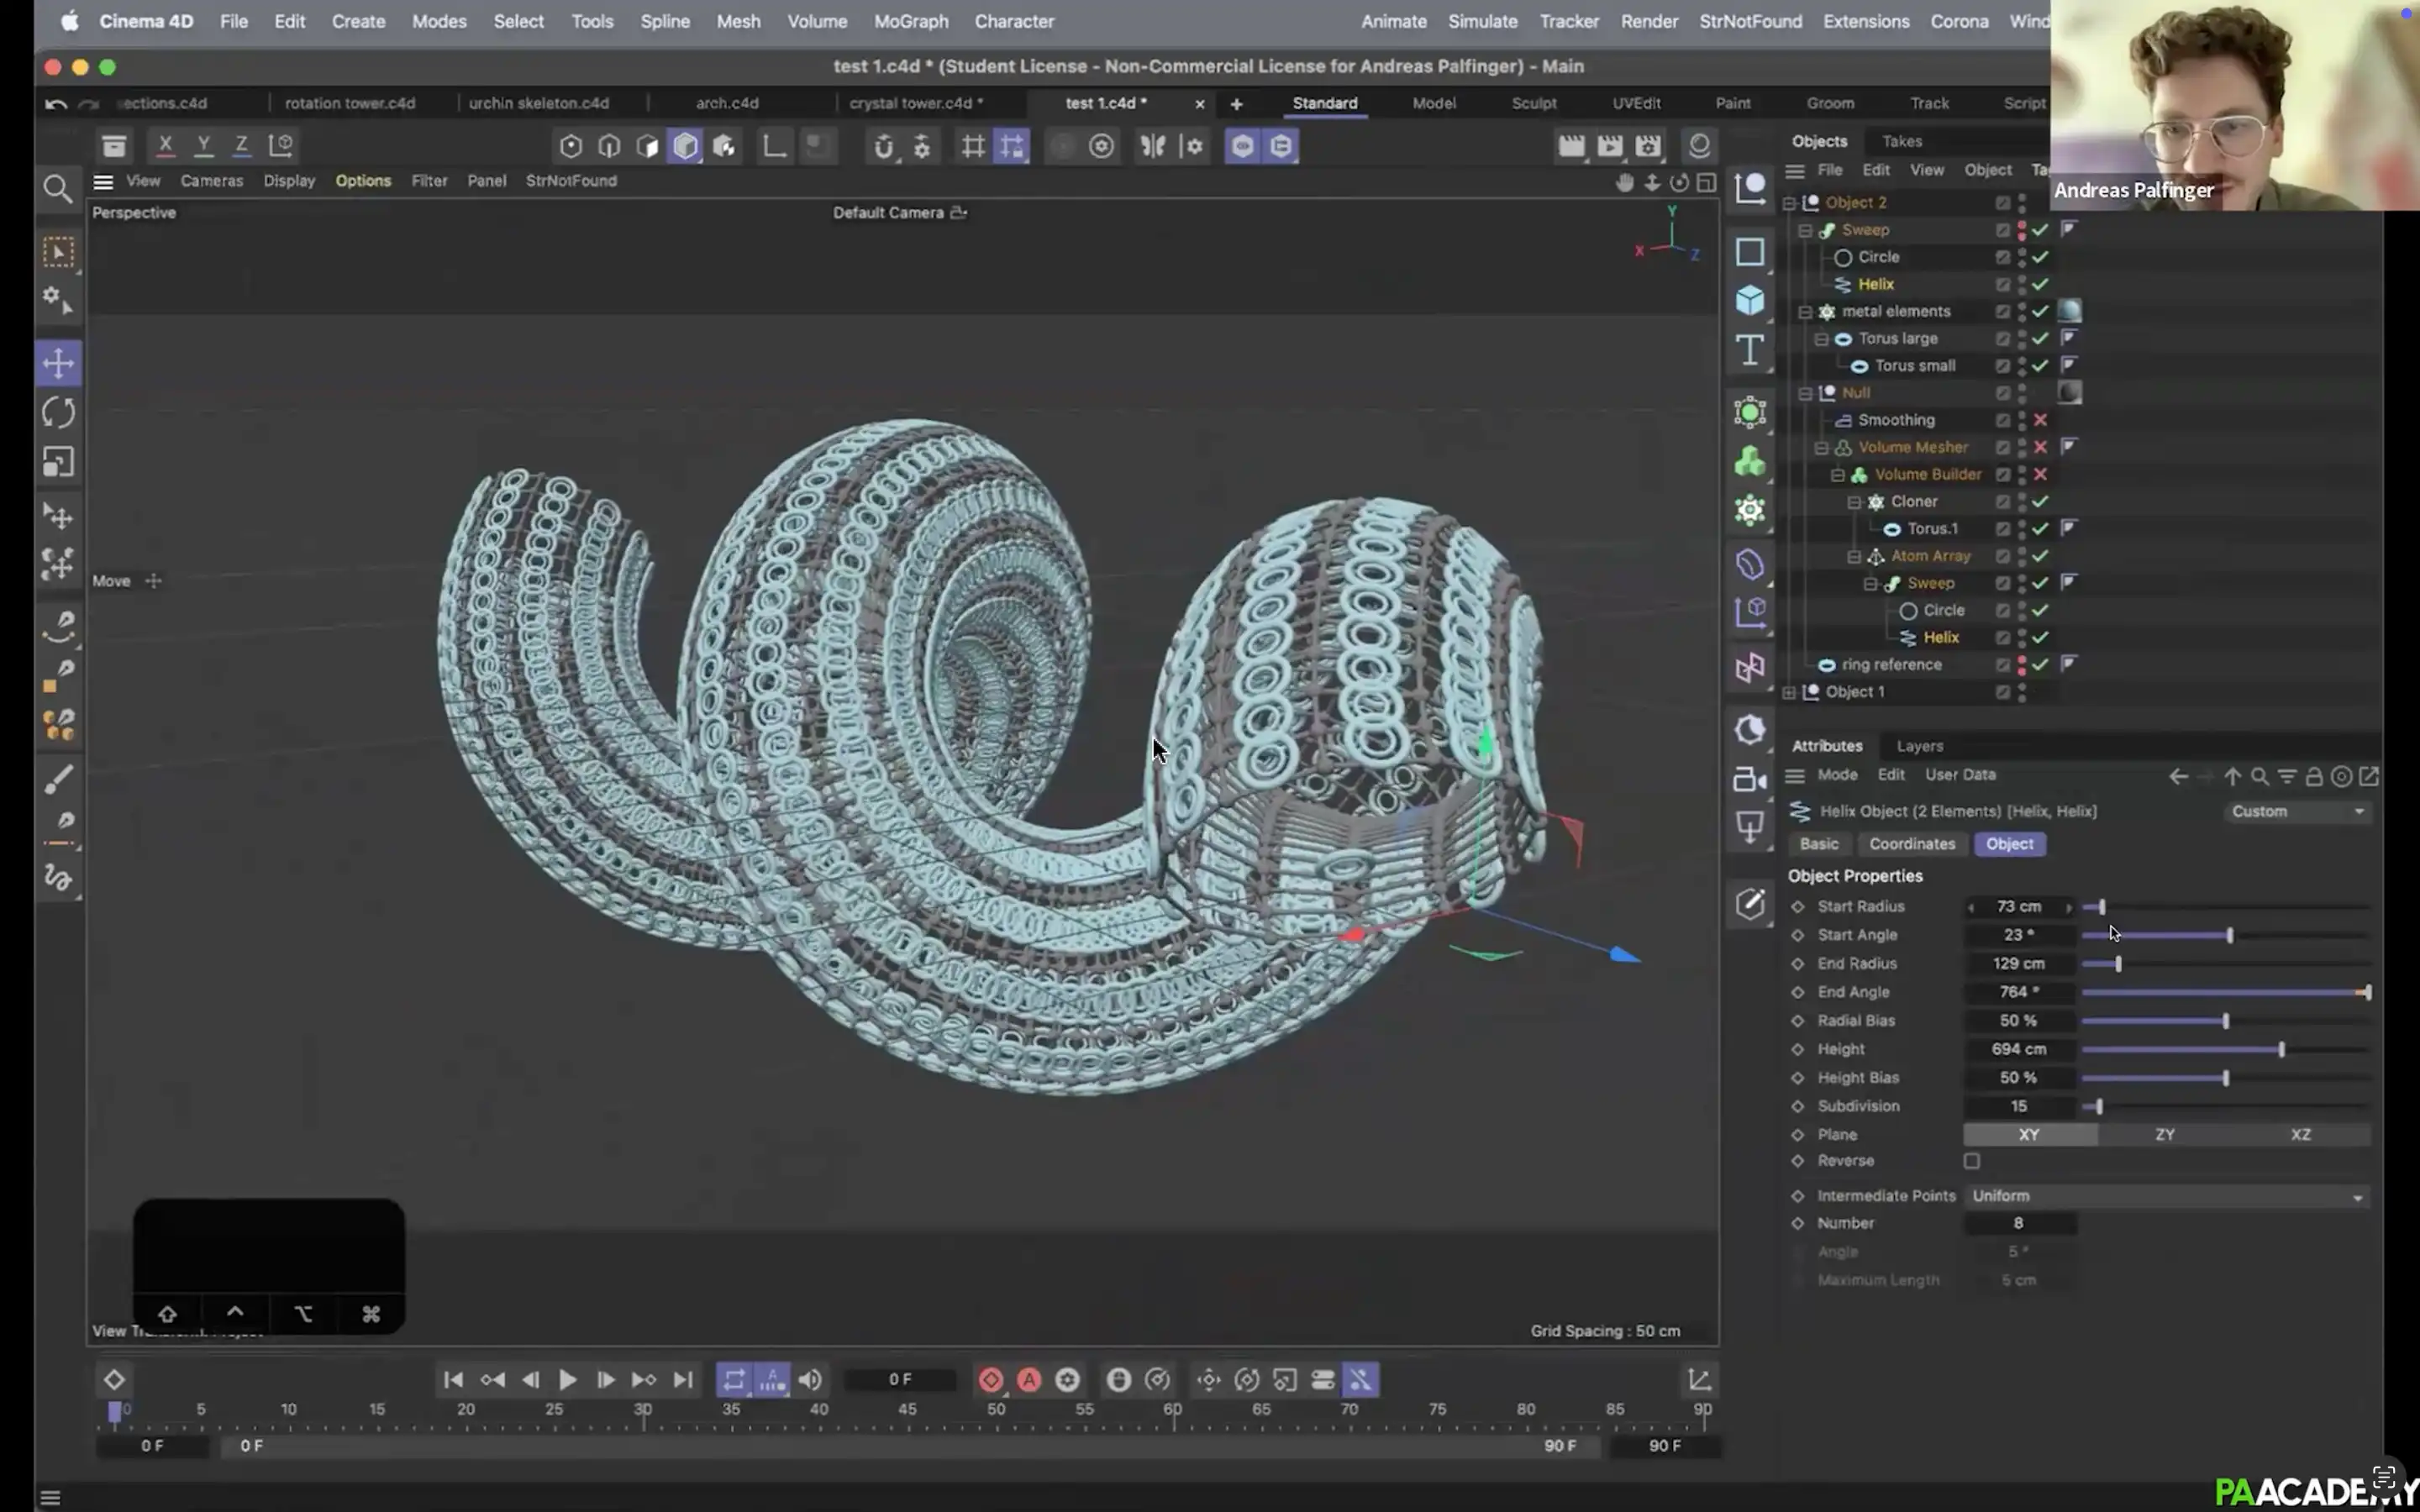Screen dimensions: 2420x1512
Task: Go to the start of animation
Action: point(453,1380)
